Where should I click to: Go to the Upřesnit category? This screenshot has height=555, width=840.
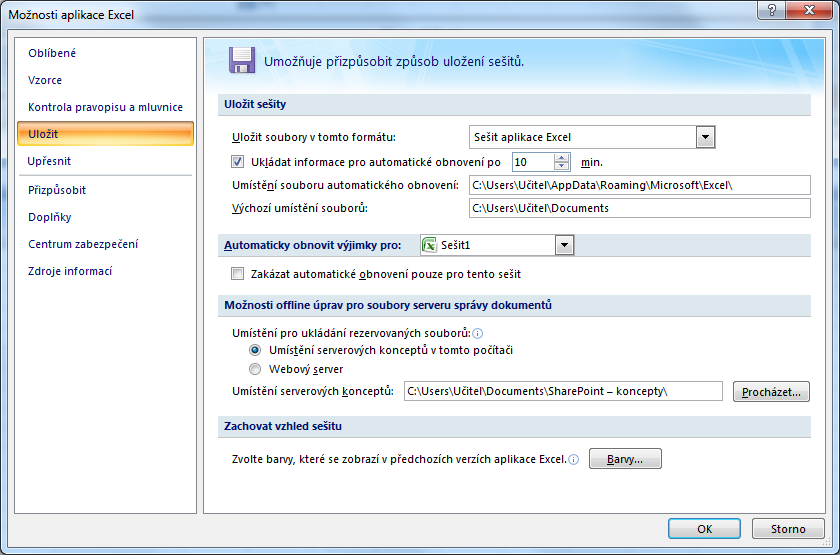tap(49, 161)
